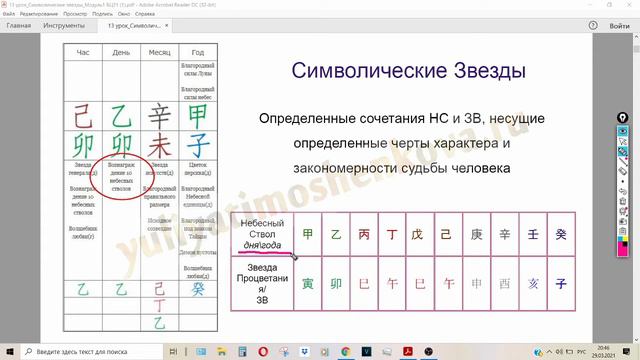
Task: Click the taskbar search field
Action: click(91, 351)
